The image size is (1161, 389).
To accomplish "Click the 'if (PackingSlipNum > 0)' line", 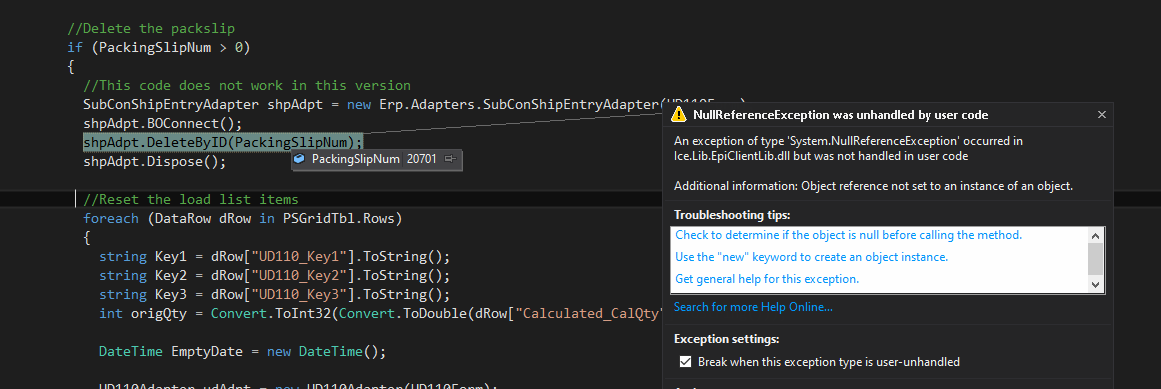I will pyautogui.click(x=158, y=48).
